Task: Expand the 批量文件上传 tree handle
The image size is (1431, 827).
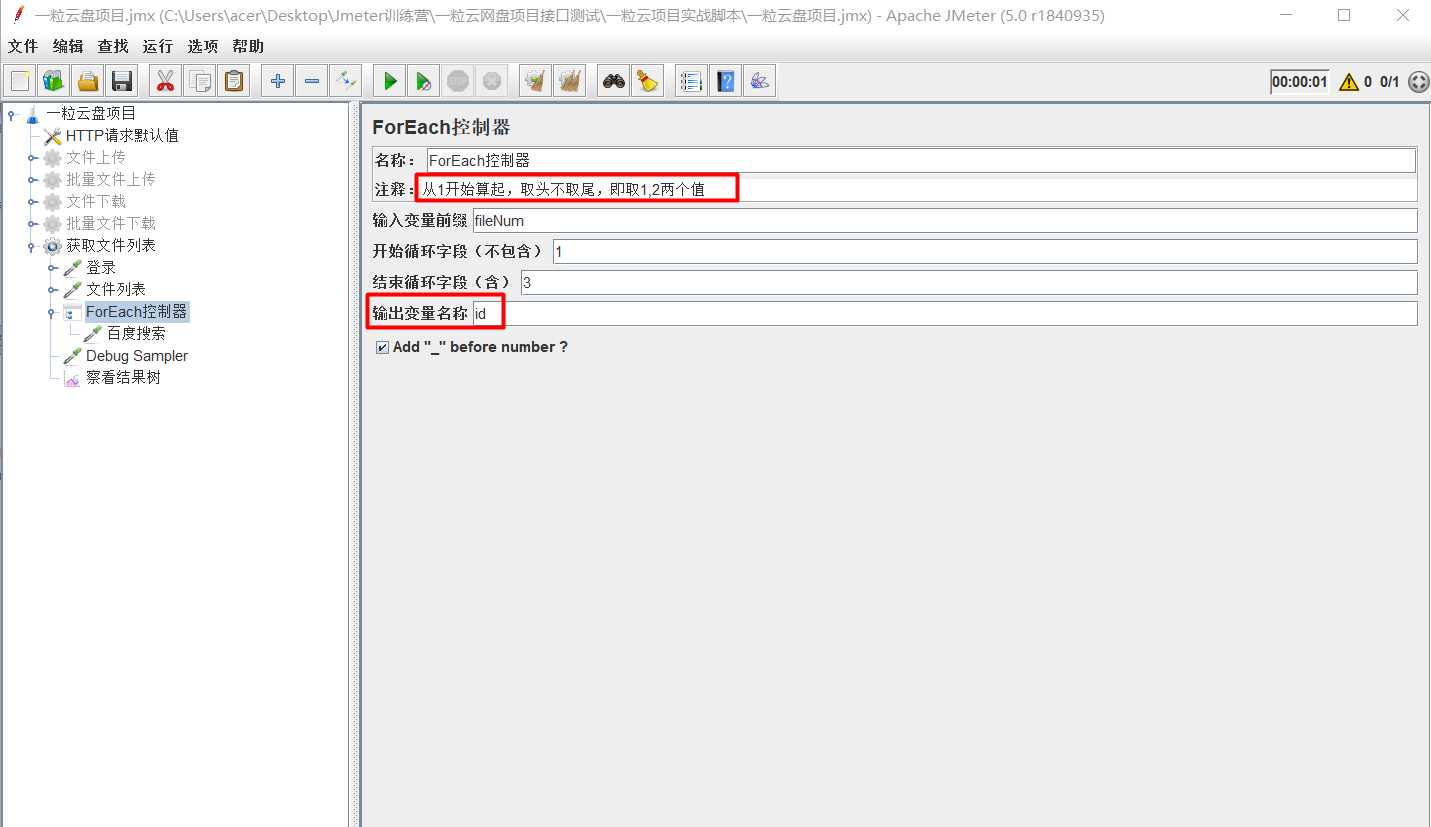Action: pyautogui.click(x=32, y=180)
